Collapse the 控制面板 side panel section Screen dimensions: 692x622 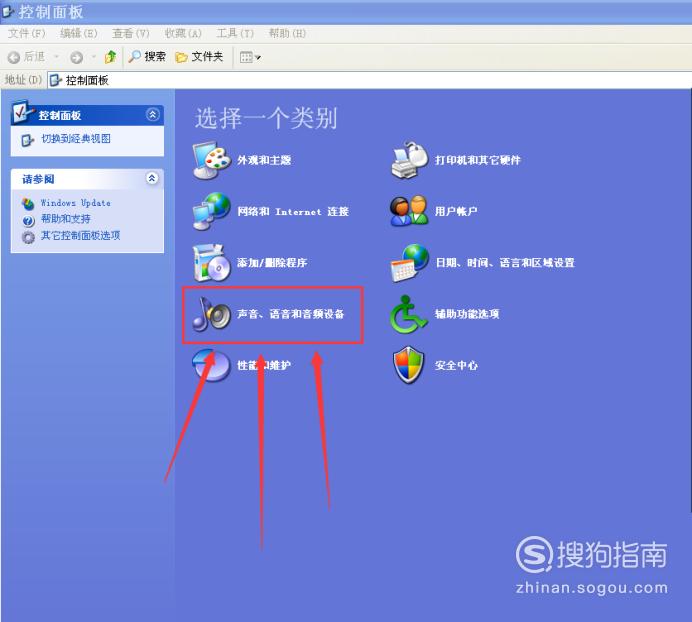click(x=152, y=115)
